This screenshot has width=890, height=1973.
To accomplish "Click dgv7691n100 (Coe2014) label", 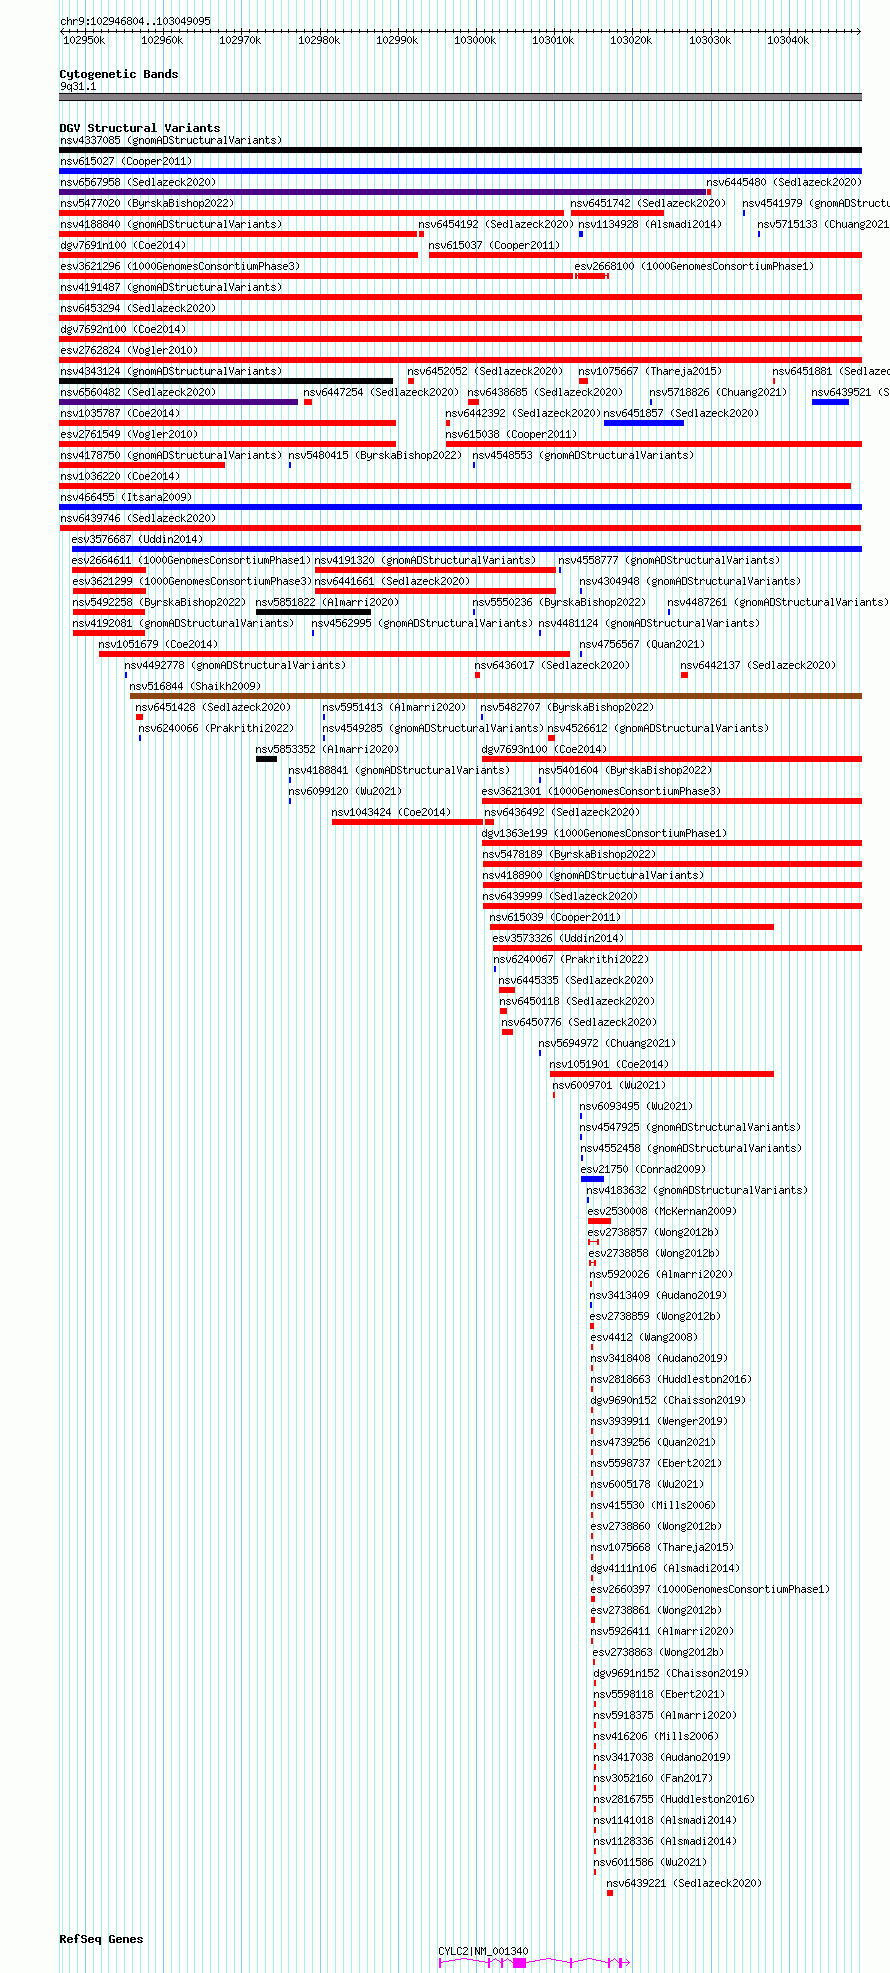I will 123,245.
